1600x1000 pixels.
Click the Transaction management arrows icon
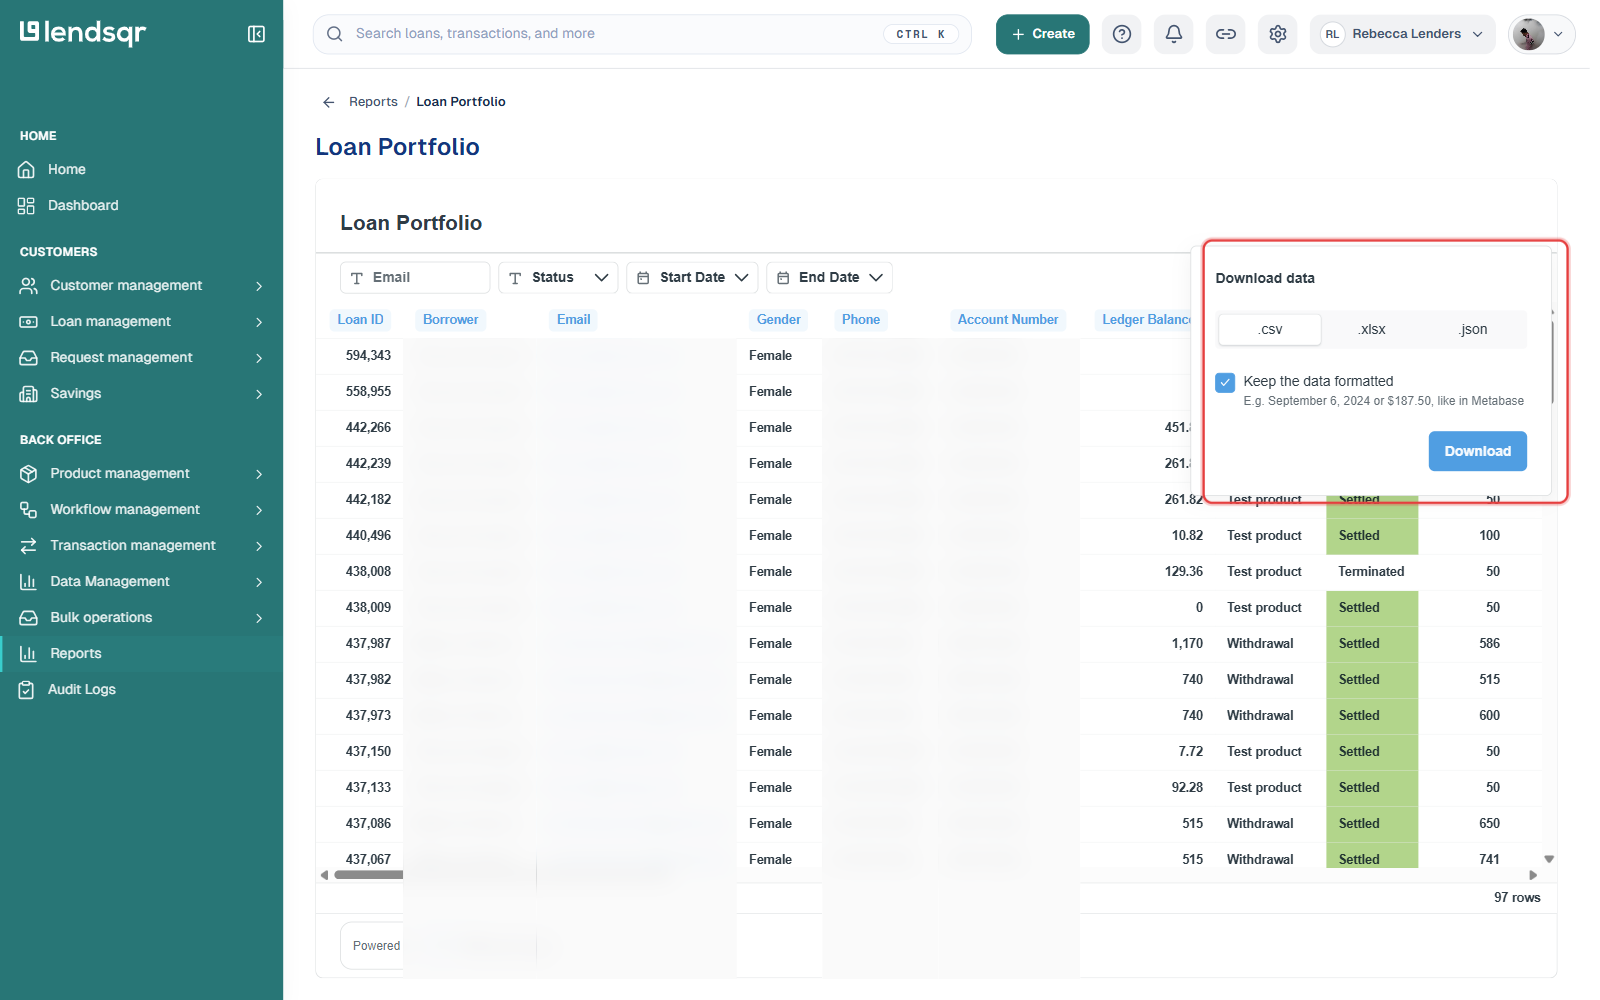(29, 546)
